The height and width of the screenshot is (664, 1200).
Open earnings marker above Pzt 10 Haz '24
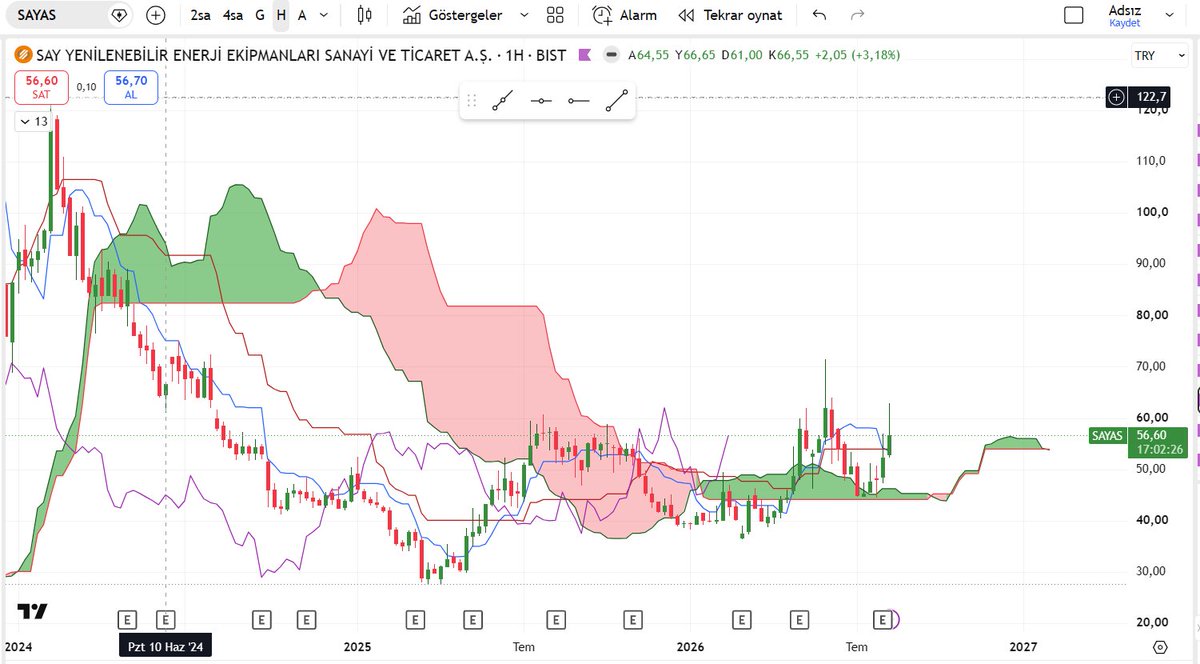point(166,620)
